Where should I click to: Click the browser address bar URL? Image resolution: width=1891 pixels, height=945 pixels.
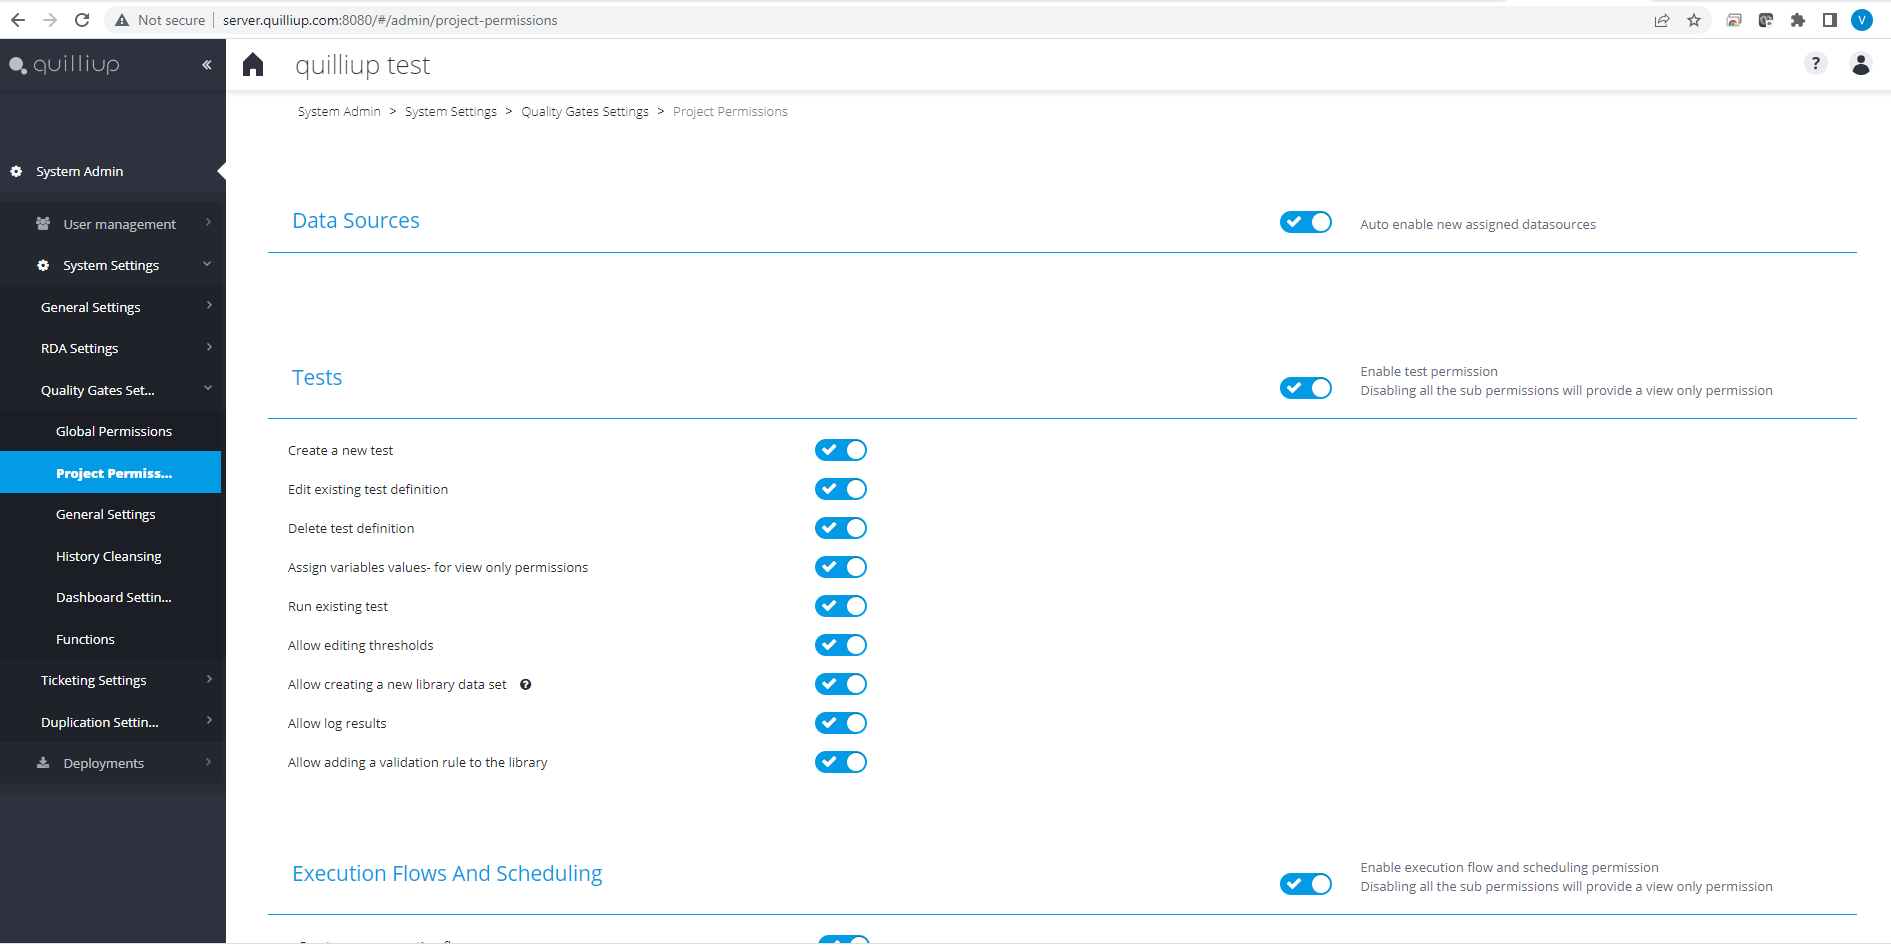(x=390, y=20)
